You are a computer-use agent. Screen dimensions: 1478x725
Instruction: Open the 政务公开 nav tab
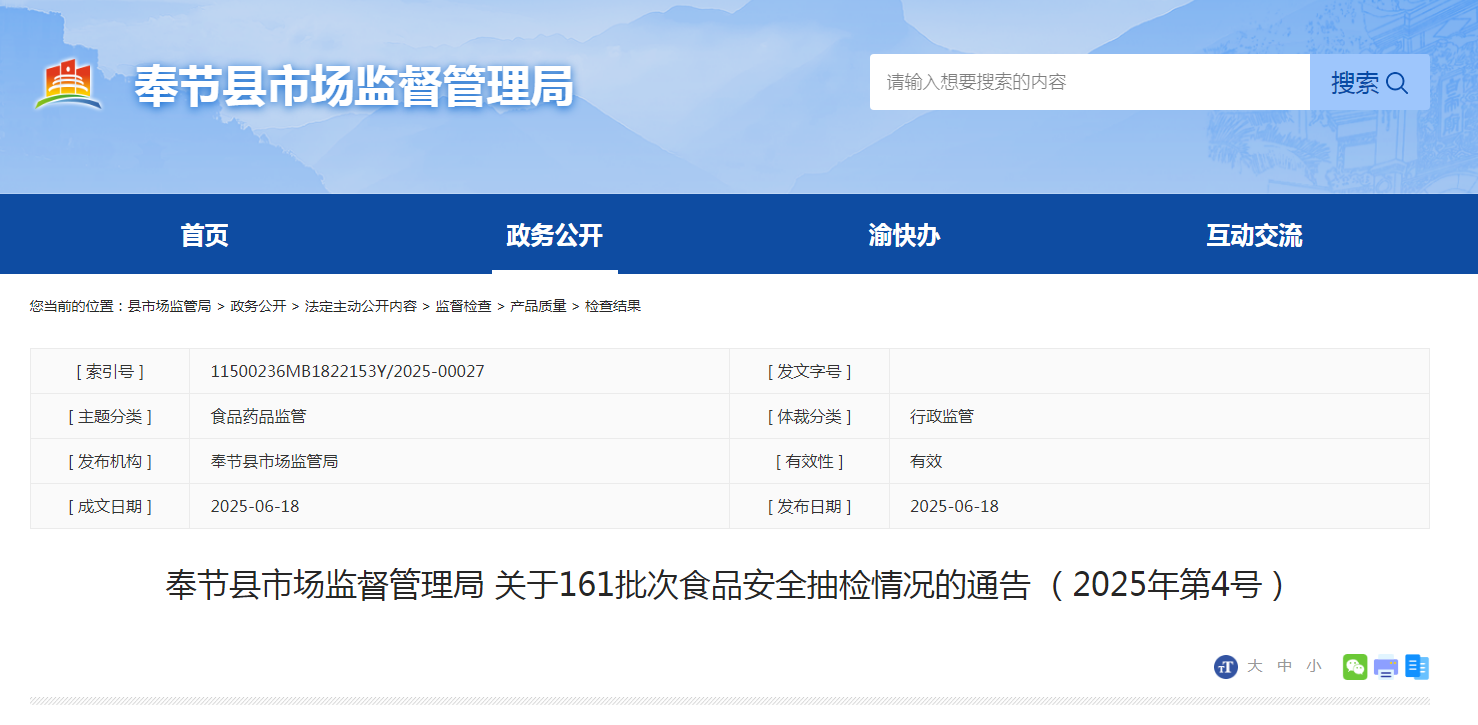[x=555, y=235]
